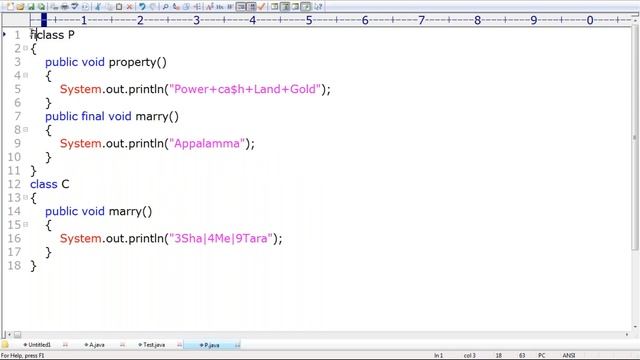The image size is (640, 360).
Task: Save the current file with Save icon
Action: 31,7
